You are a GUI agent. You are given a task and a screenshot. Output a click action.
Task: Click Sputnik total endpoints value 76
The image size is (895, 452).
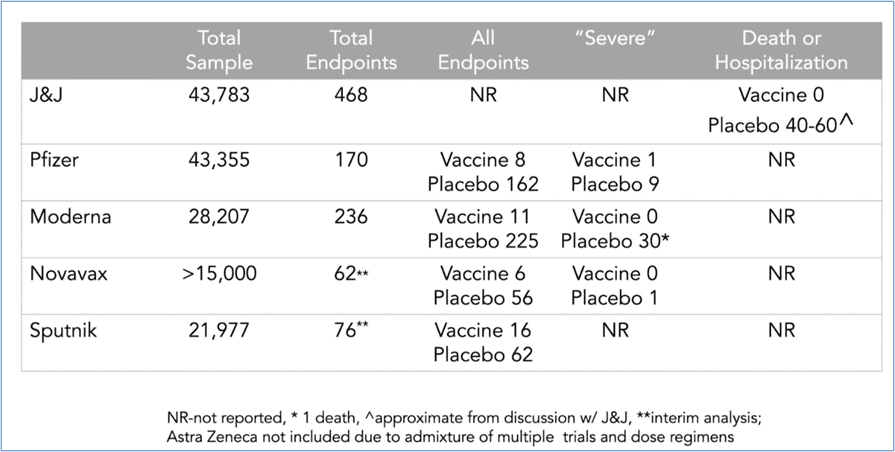(351, 331)
